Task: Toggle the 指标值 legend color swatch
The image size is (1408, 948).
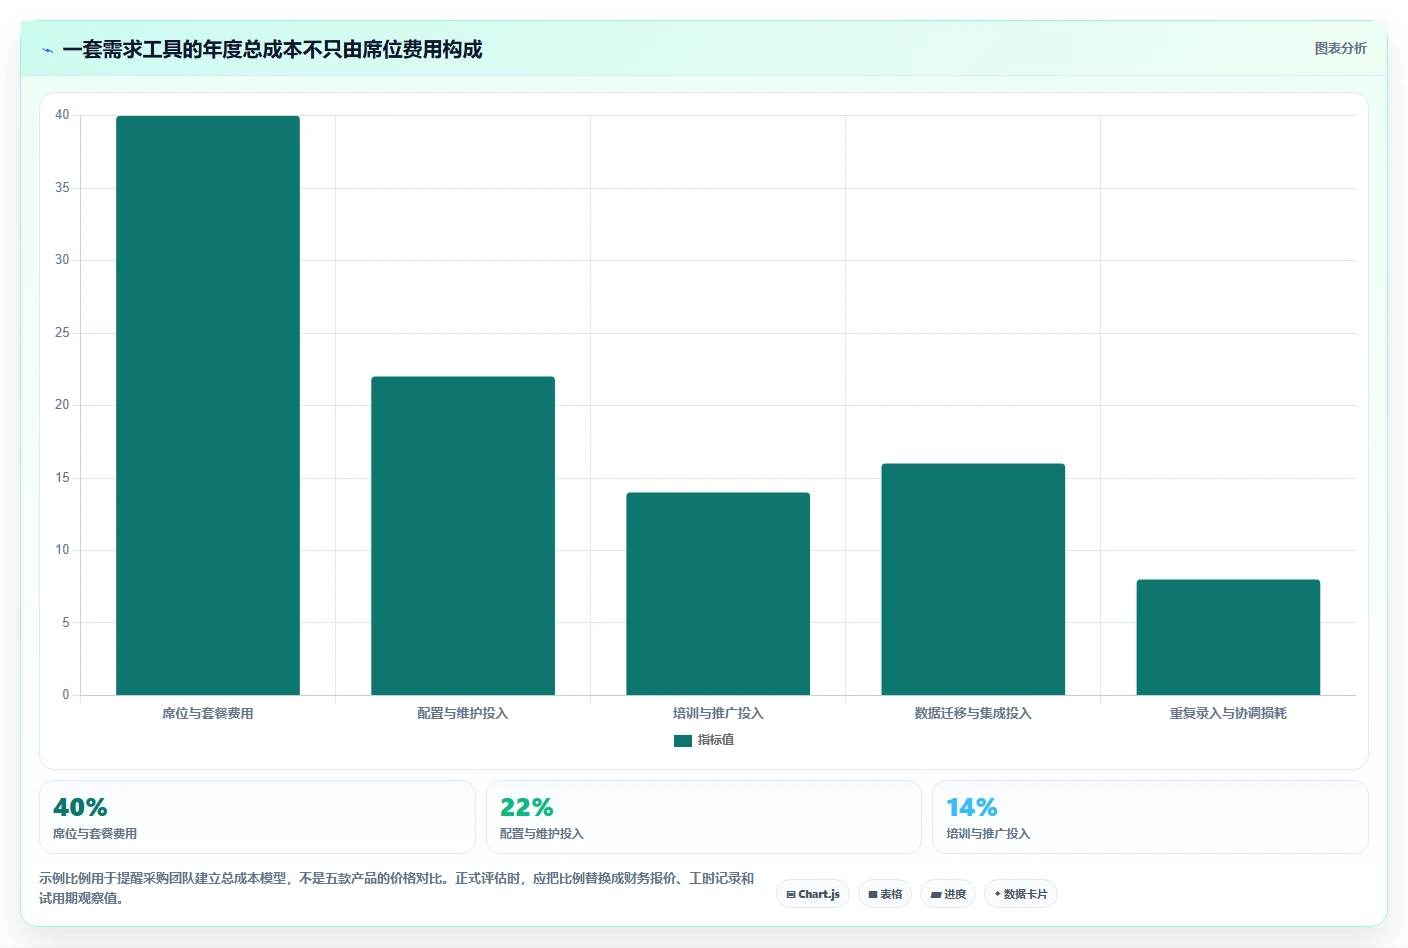Action: tap(683, 741)
